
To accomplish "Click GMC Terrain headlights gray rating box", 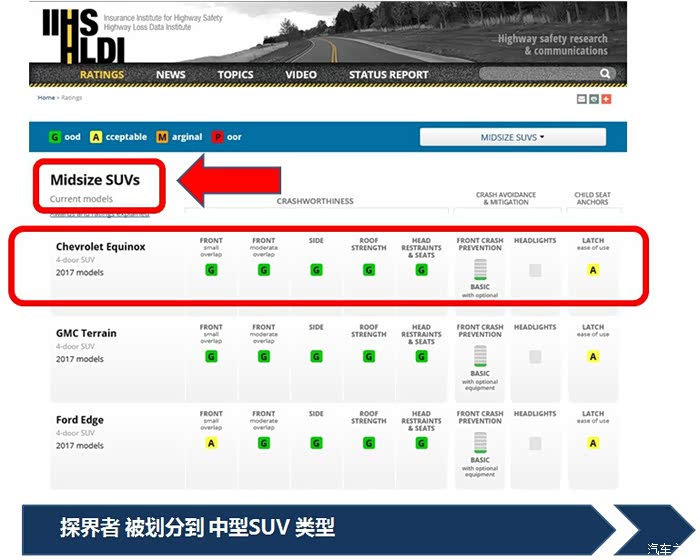I will pos(535,356).
